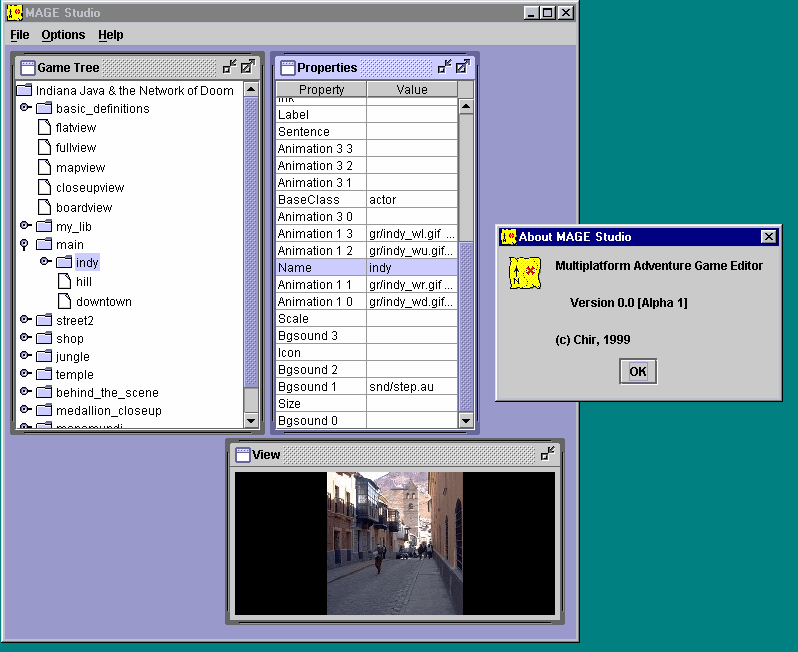Select the boardview document icon
The height and width of the screenshot is (652, 798).
[x=45, y=207]
